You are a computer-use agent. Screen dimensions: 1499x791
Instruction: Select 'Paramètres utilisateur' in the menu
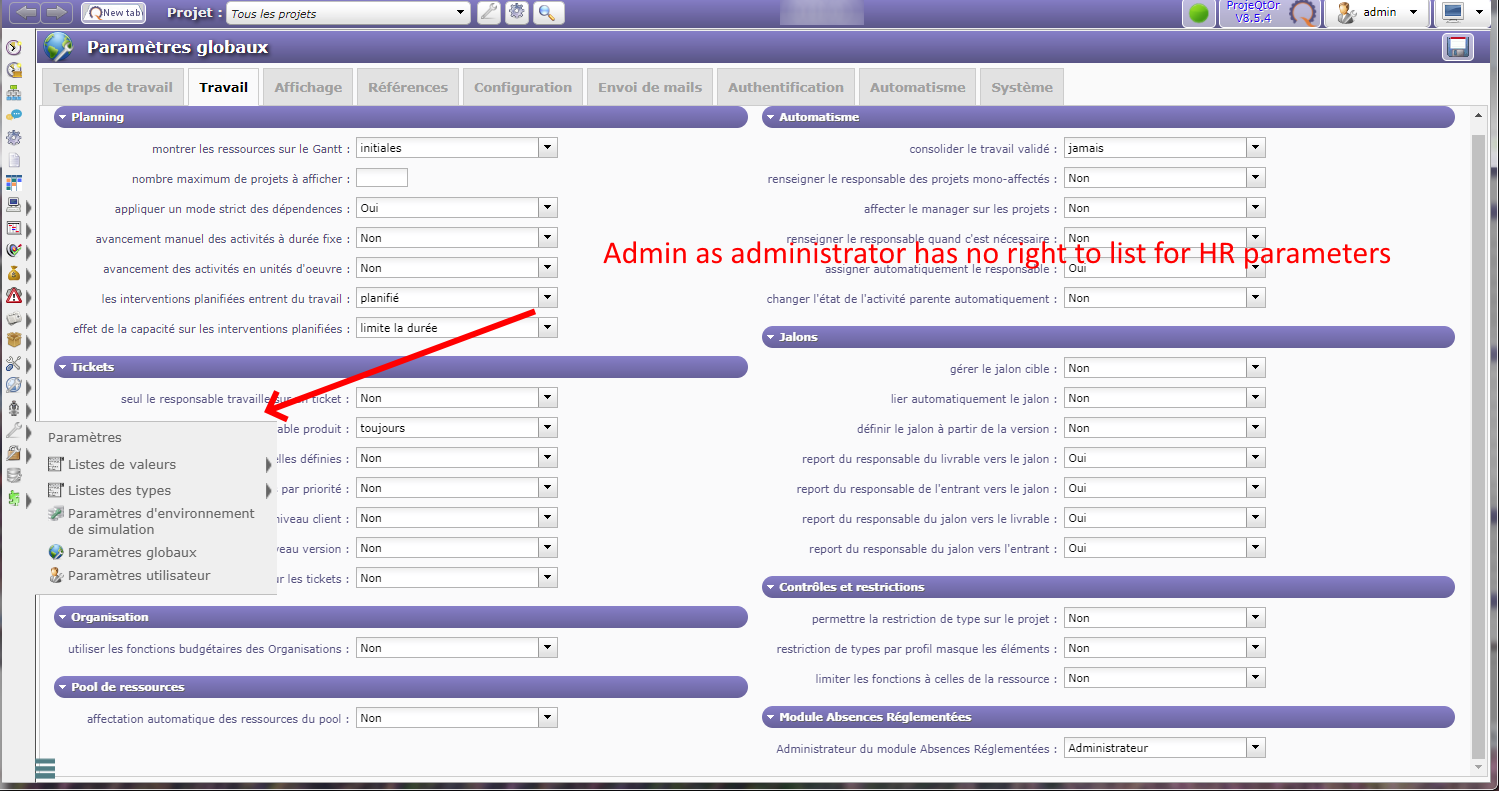click(x=139, y=576)
